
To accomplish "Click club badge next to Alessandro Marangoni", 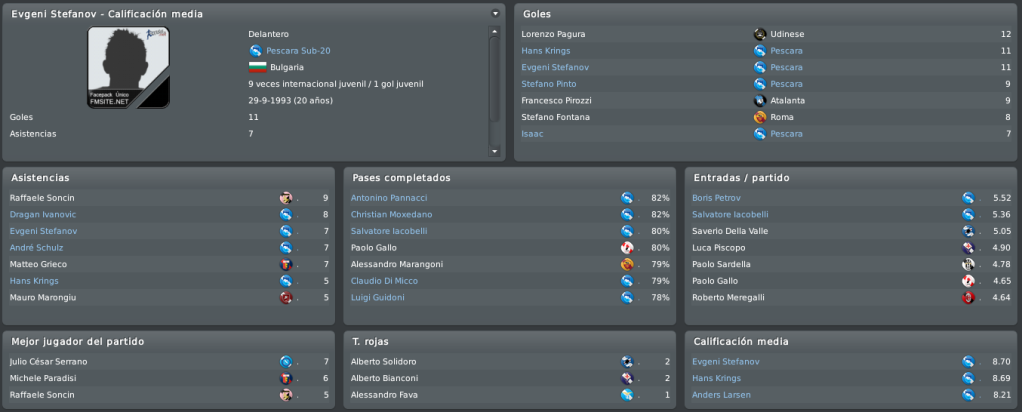I will 627,265.
